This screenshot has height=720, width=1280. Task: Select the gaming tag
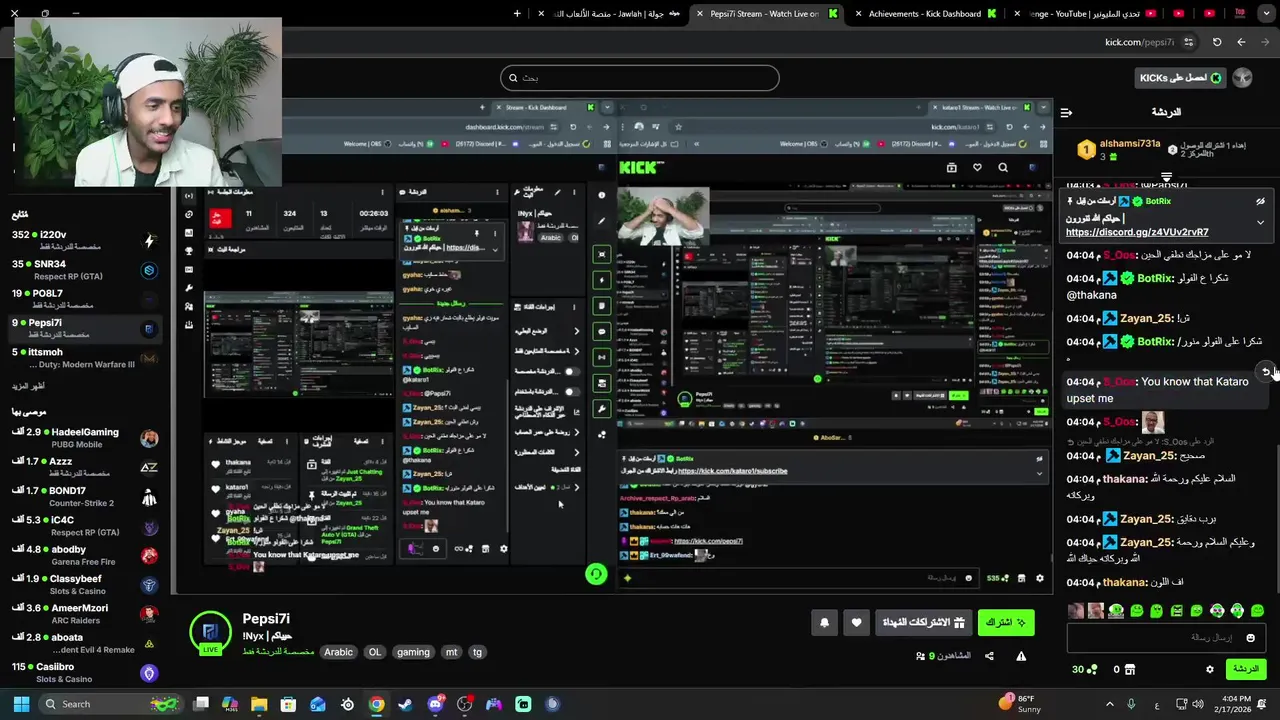(413, 652)
